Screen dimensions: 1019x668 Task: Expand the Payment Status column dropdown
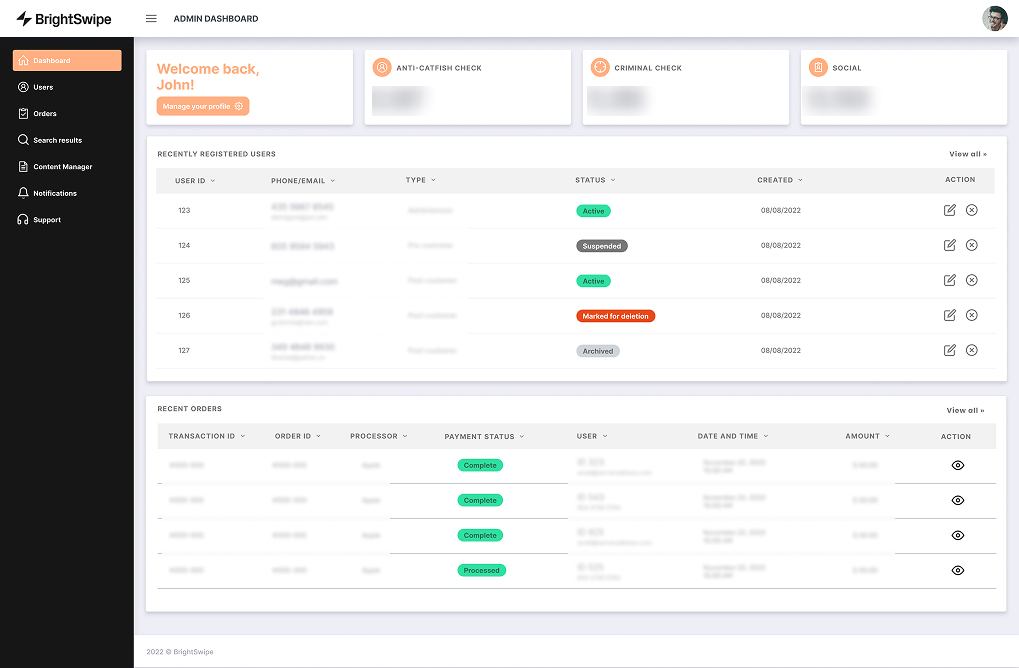coord(484,437)
